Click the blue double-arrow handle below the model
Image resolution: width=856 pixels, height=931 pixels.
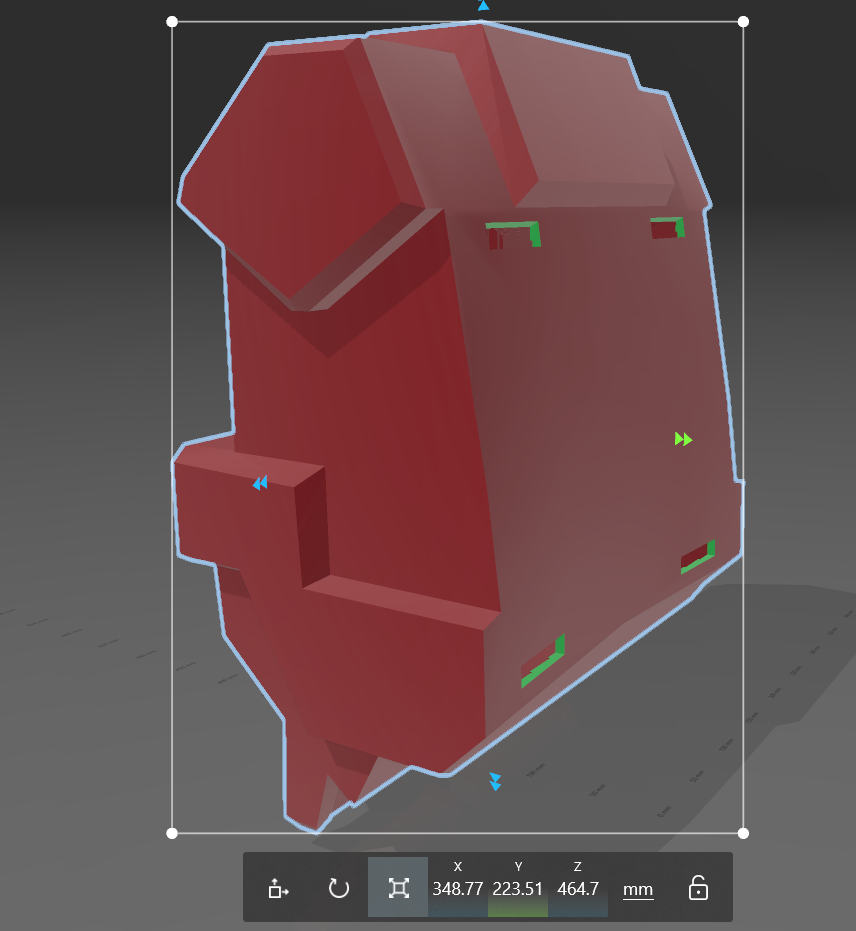click(x=495, y=781)
